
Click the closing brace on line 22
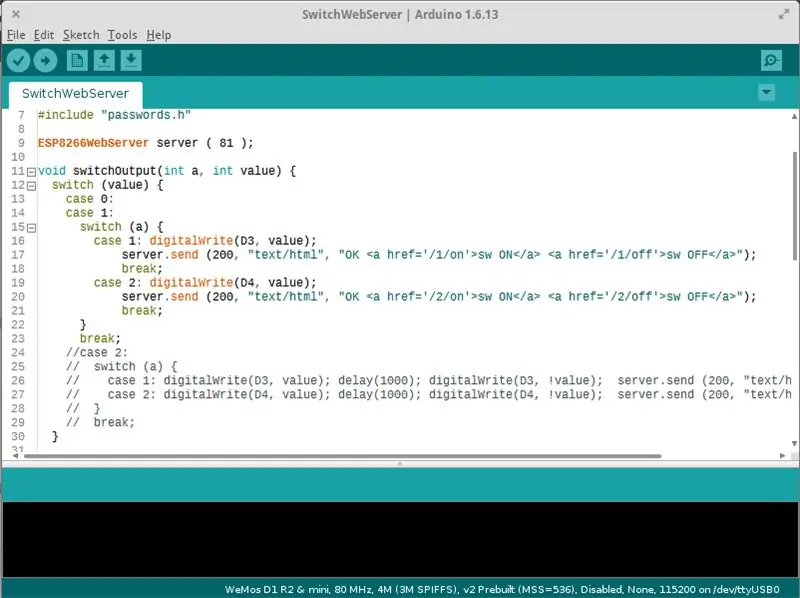pos(83,325)
